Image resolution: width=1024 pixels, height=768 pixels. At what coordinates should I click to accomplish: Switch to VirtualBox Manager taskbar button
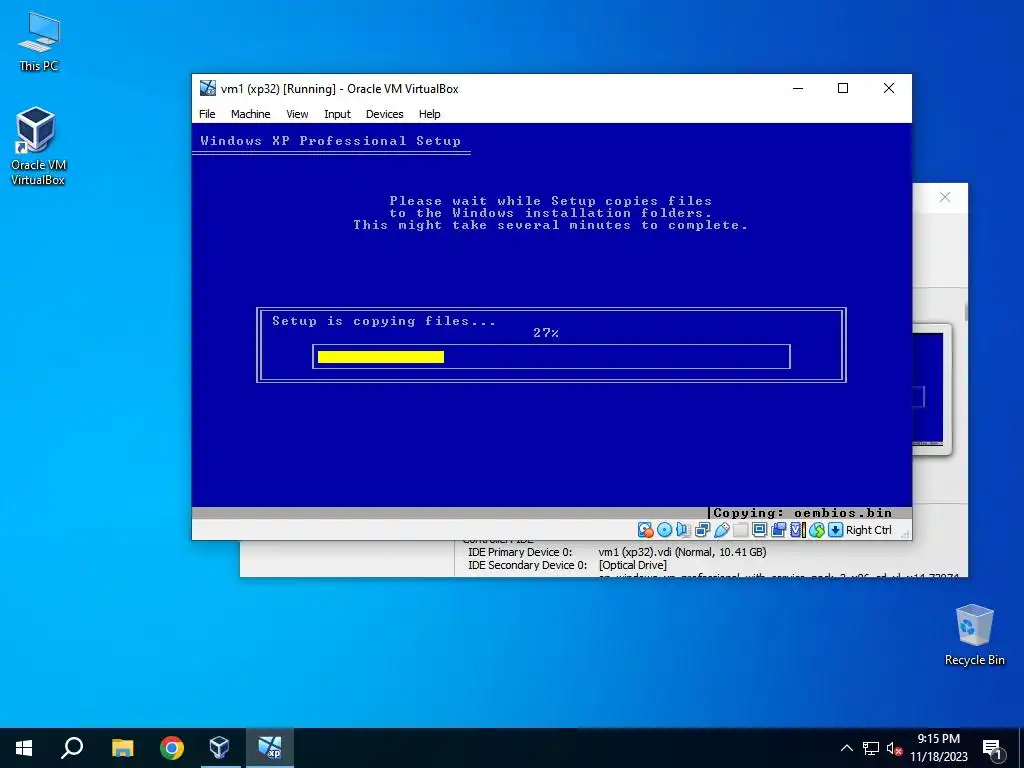tap(219, 748)
